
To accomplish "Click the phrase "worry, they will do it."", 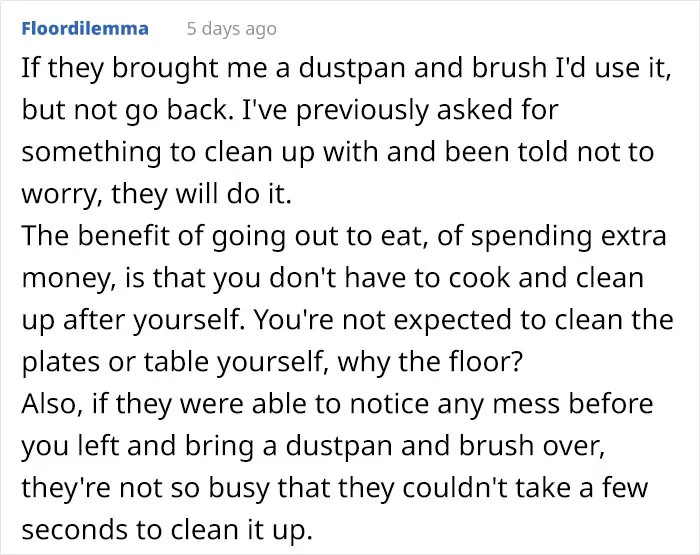I will coord(156,194).
